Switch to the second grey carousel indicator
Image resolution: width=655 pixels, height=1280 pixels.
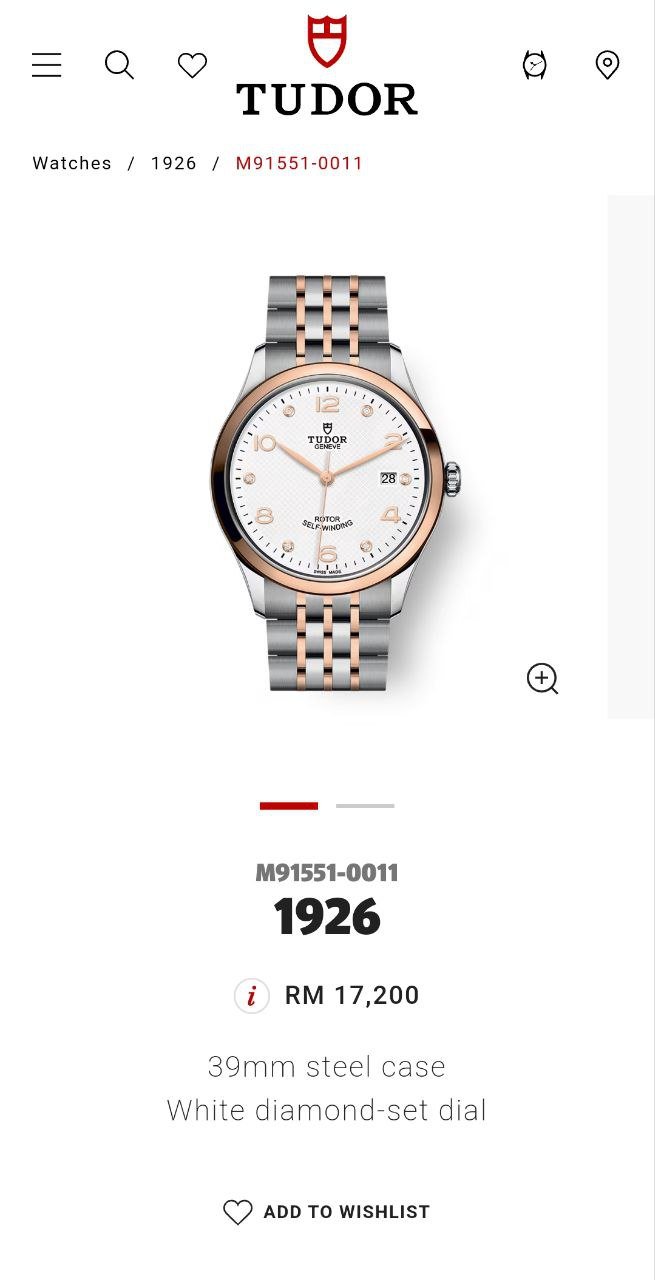tap(365, 805)
